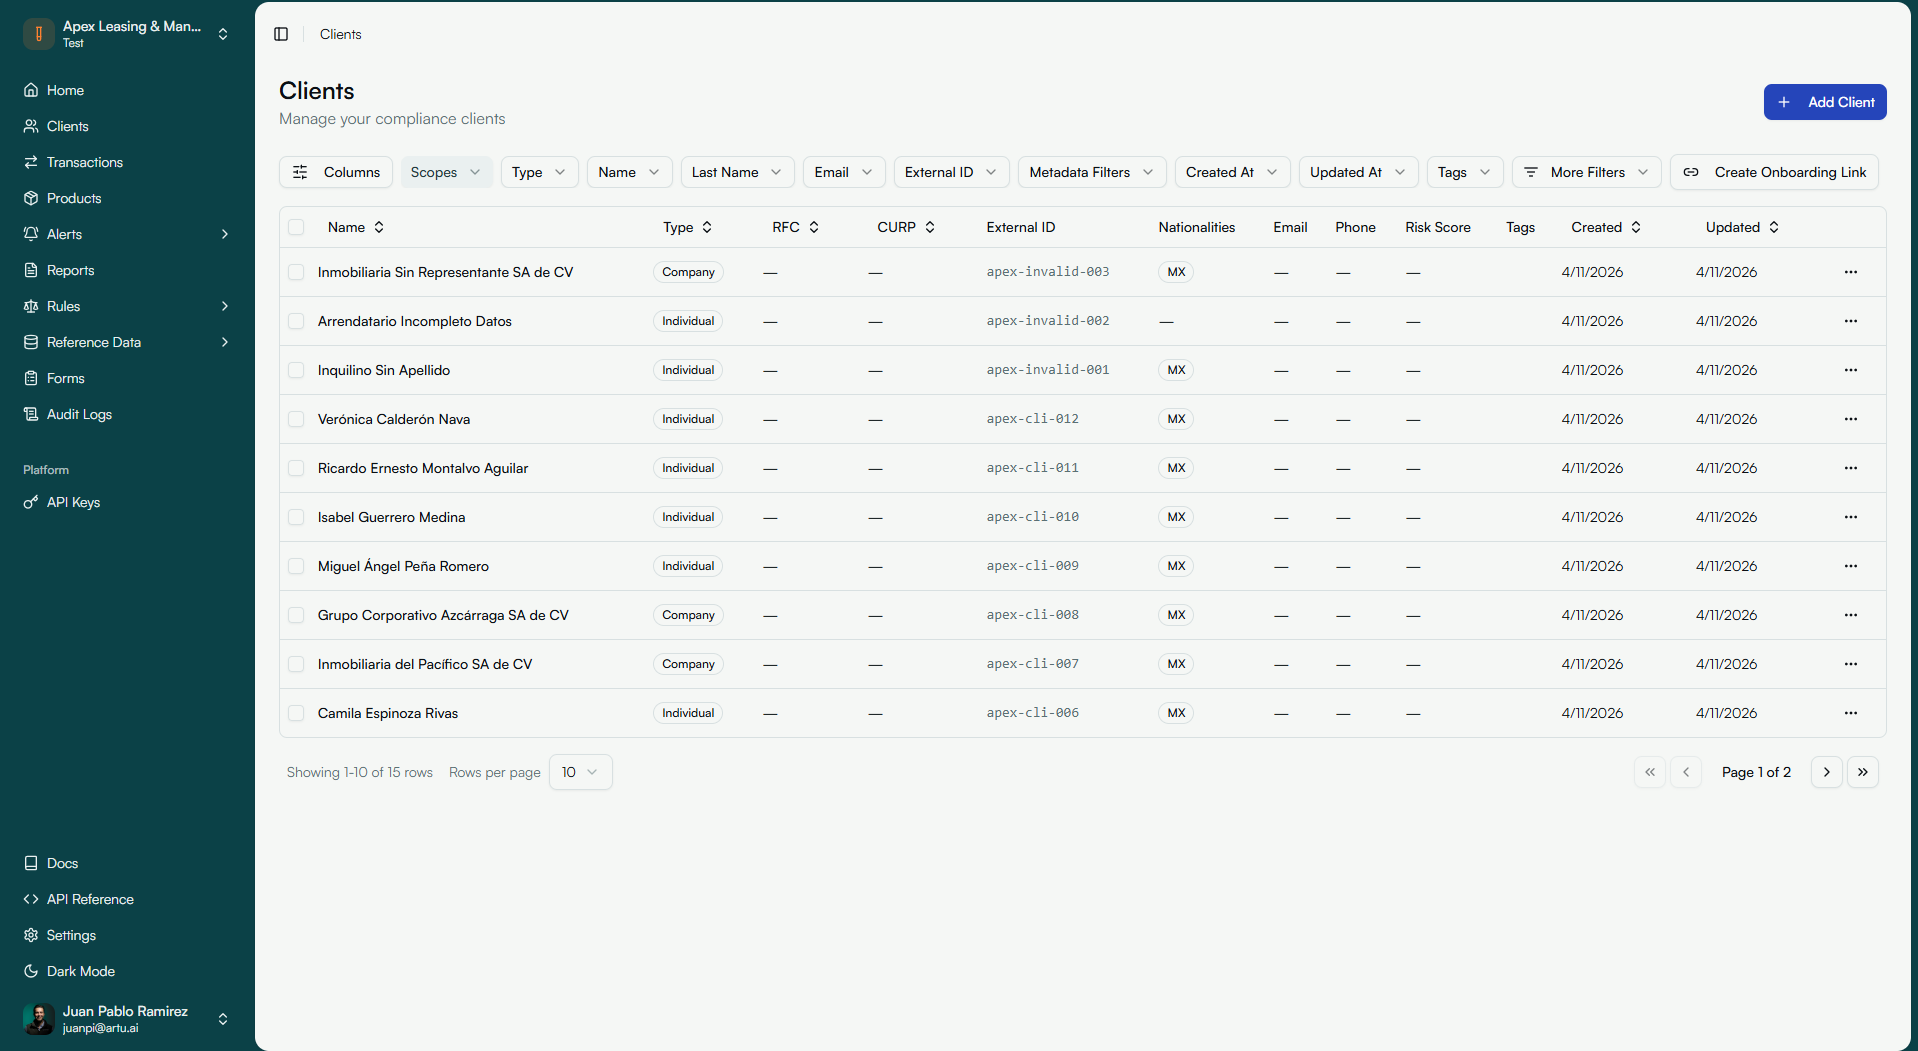This screenshot has width=1918, height=1051.
Task: Click Create Onboarding Link
Action: tap(1774, 172)
